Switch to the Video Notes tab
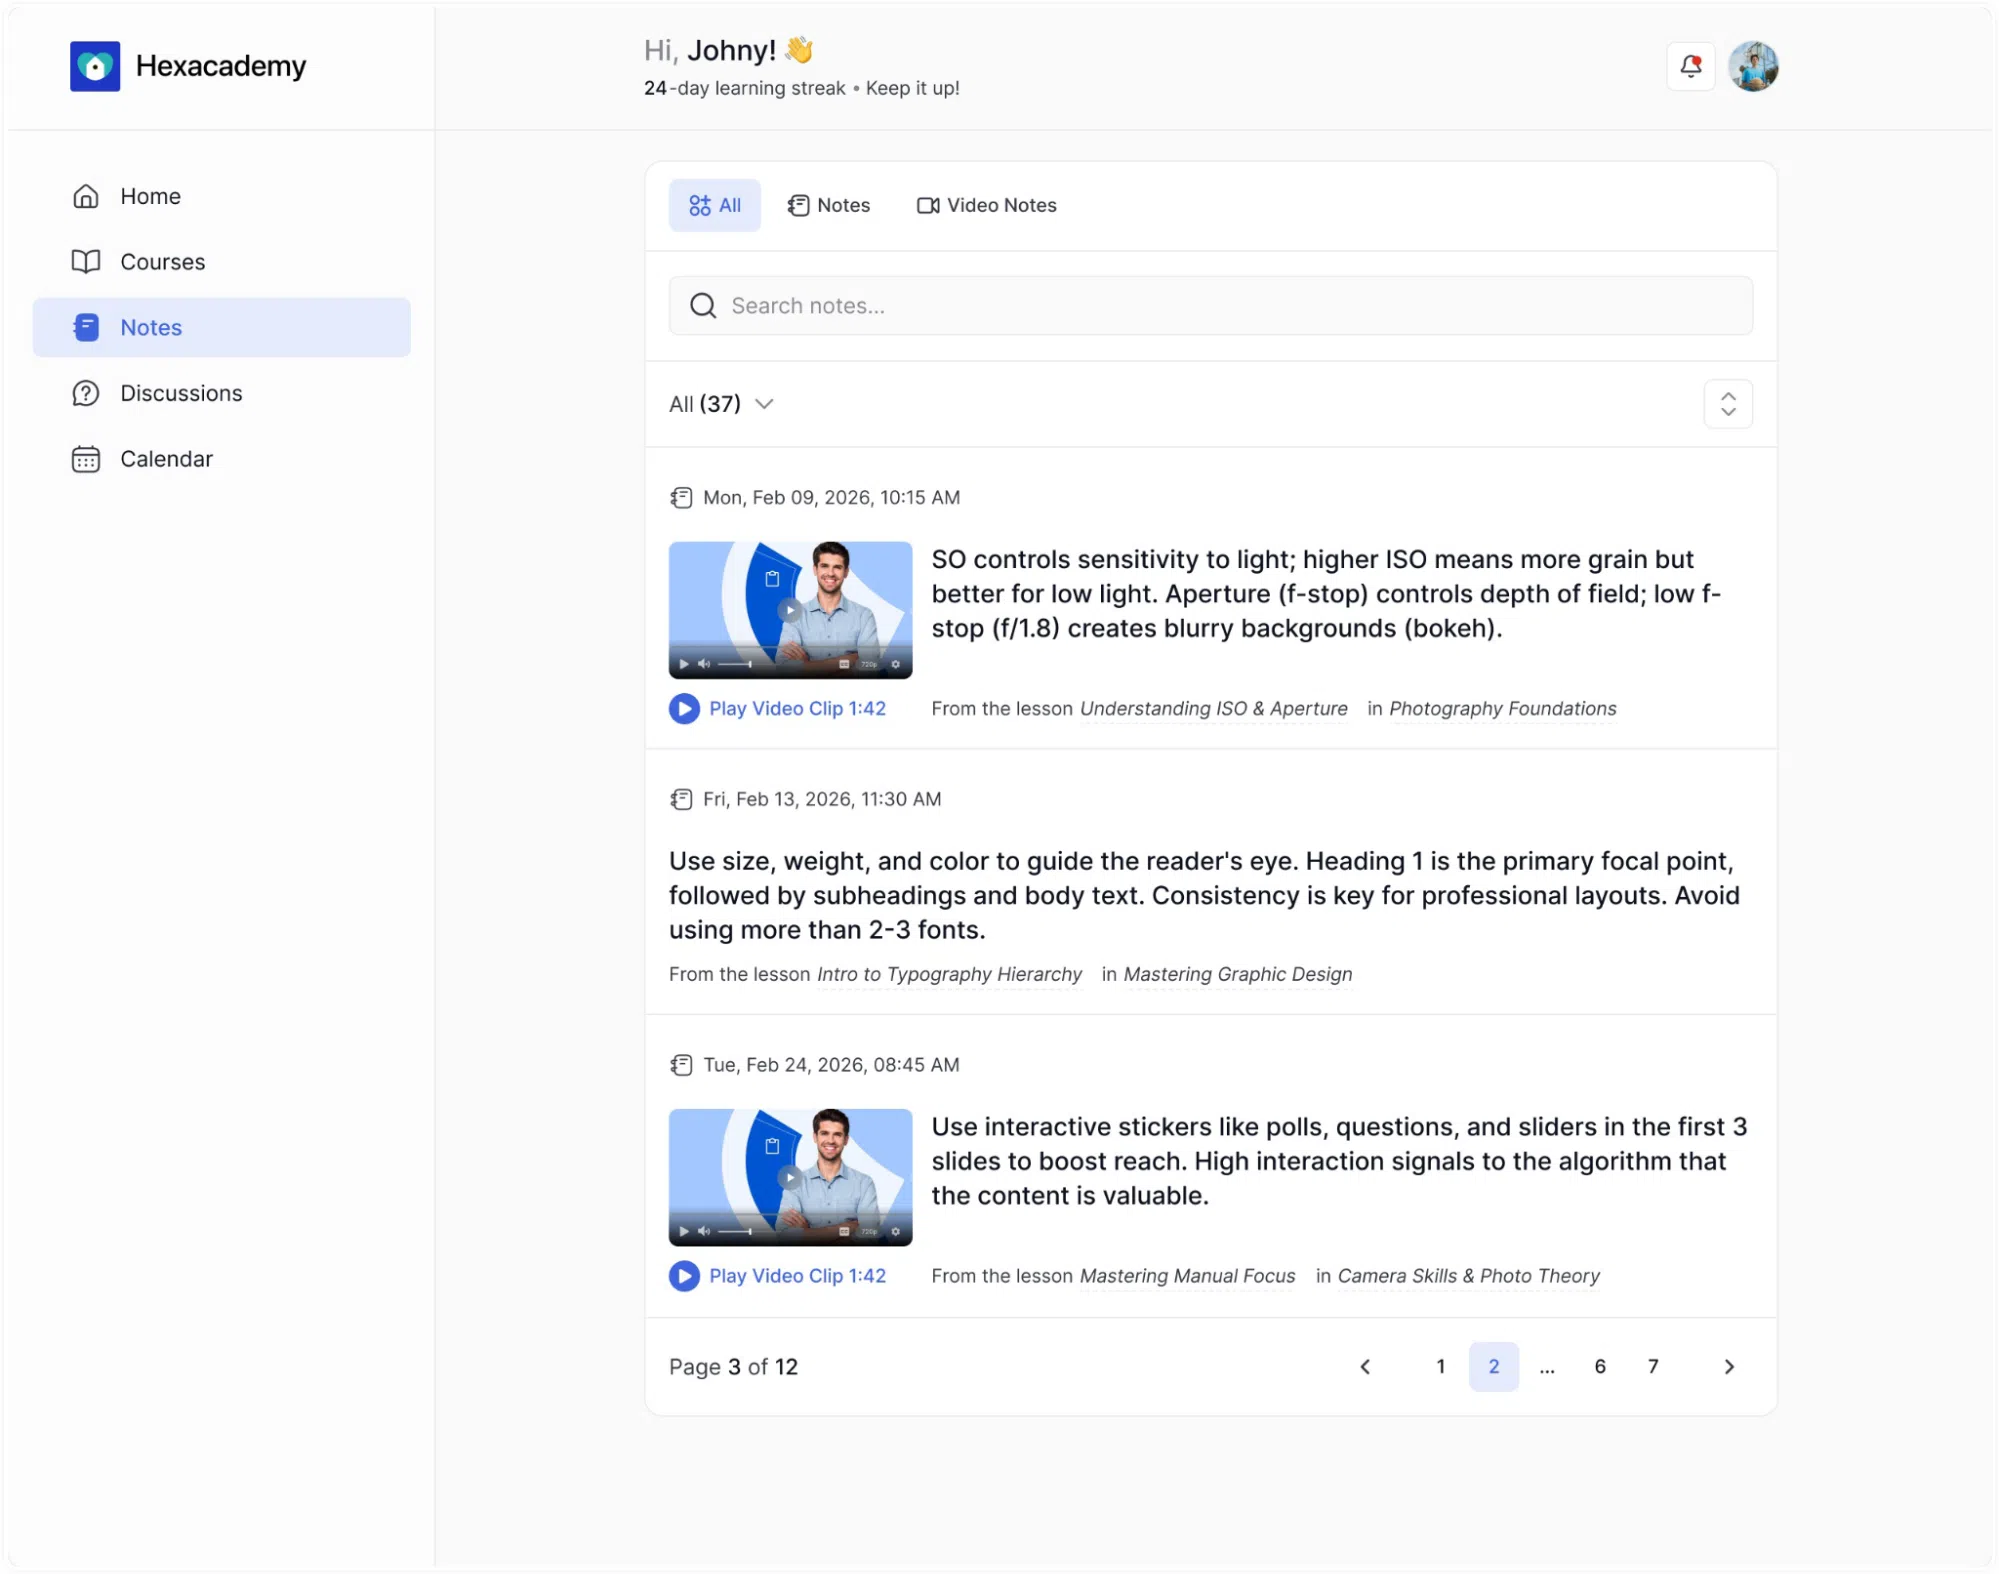Viewport: 1999px width, 1575px height. click(x=987, y=205)
